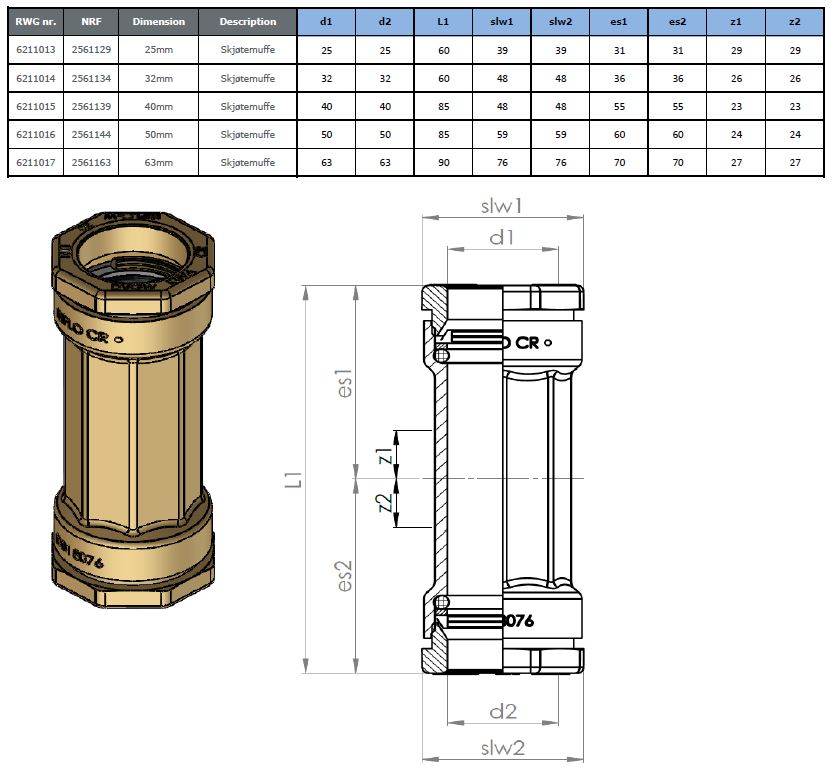Viewport: 835px width, 779px height.
Task: Select RWG number 6211015 cell
Action: click(x=35, y=106)
